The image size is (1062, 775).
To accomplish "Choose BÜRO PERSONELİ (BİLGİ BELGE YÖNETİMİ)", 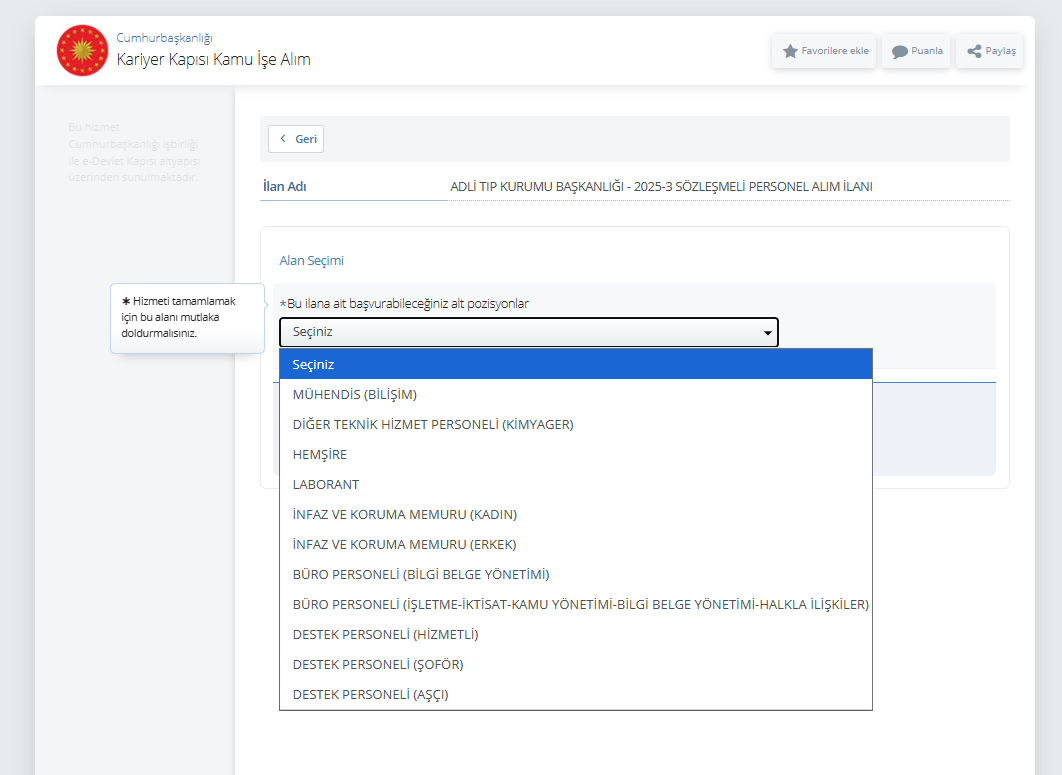I will [421, 574].
